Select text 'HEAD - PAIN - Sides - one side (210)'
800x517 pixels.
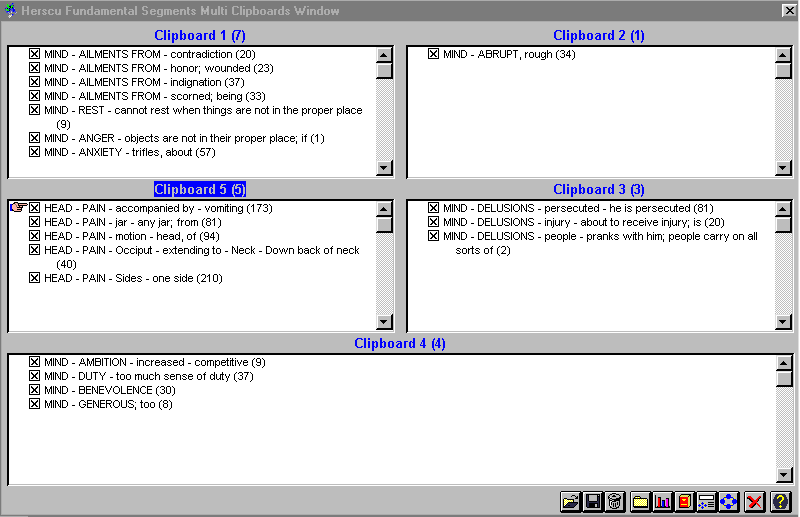point(133,278)
